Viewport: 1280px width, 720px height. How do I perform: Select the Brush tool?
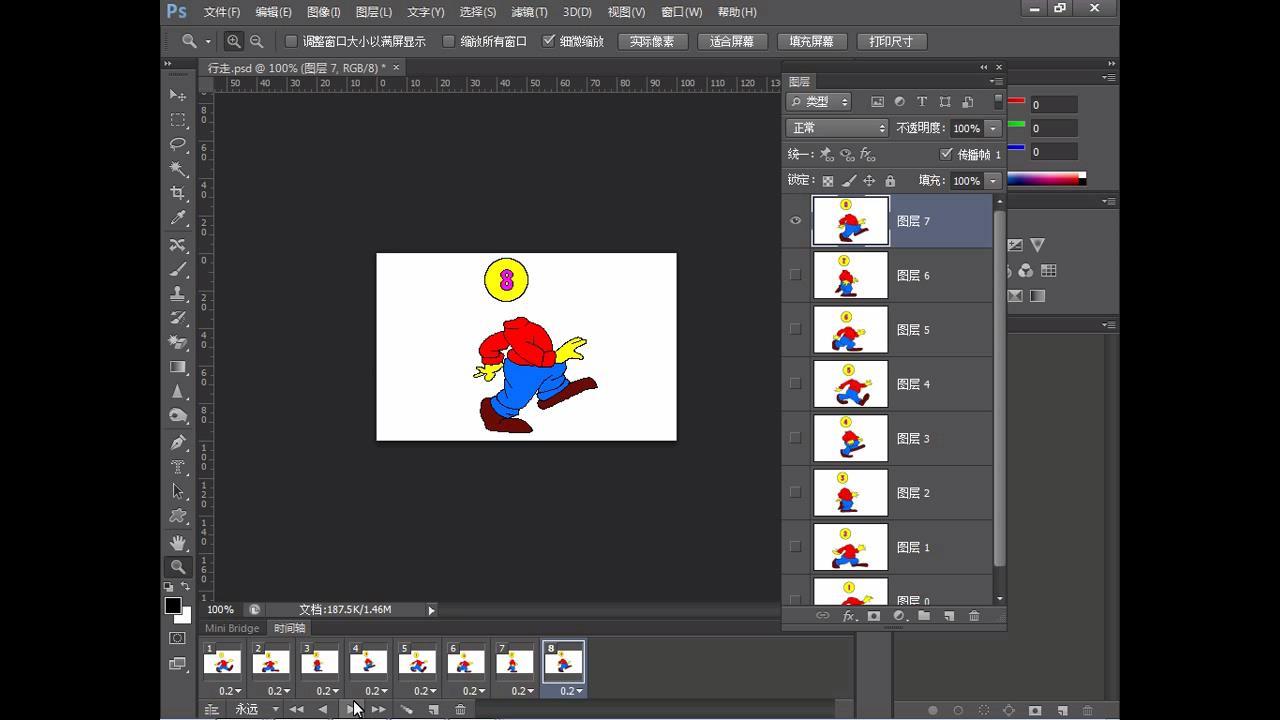[x=178, y=269]
